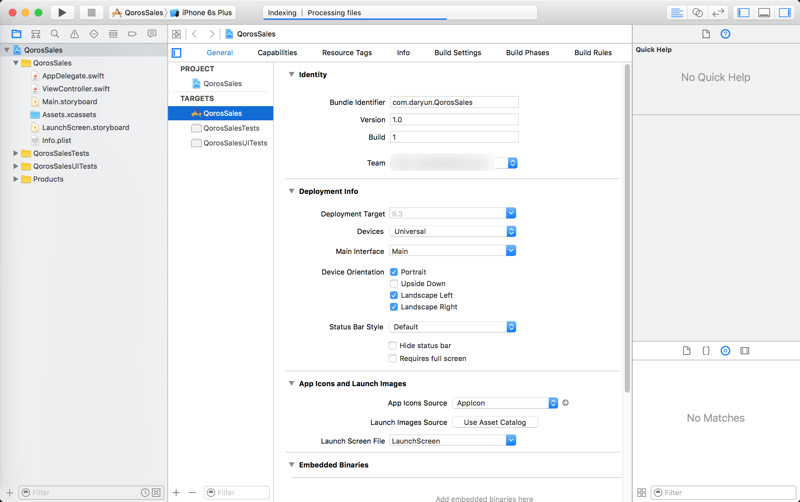Click the Bundle Identifier field

coord(454,102)
